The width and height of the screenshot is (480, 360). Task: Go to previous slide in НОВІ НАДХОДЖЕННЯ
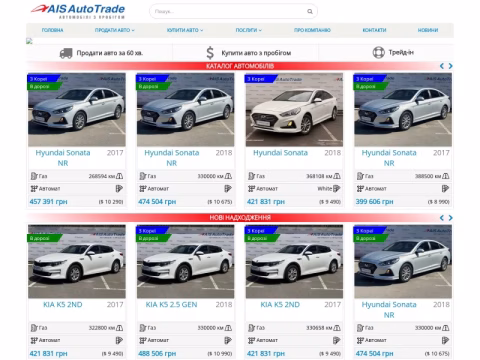[x=442, y=218]
